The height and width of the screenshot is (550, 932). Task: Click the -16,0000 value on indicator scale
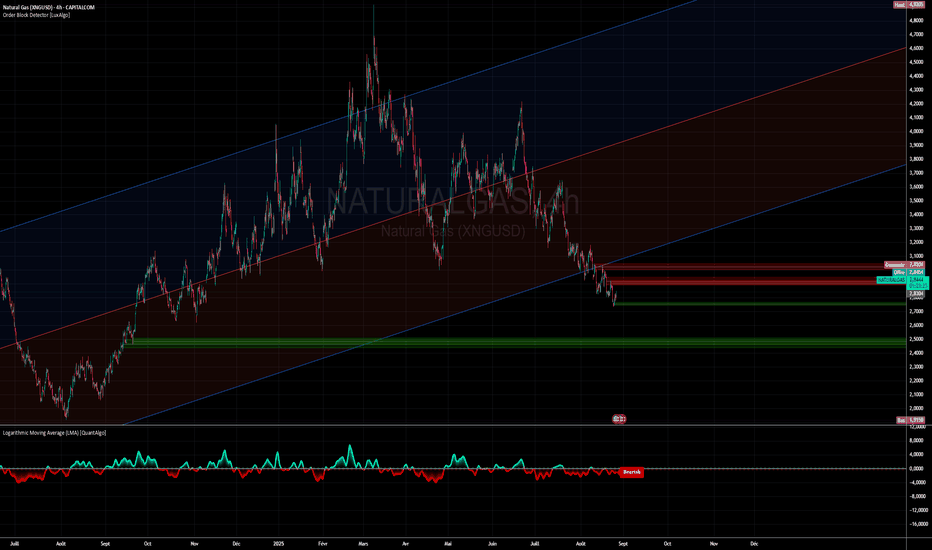tap(916, 524)
